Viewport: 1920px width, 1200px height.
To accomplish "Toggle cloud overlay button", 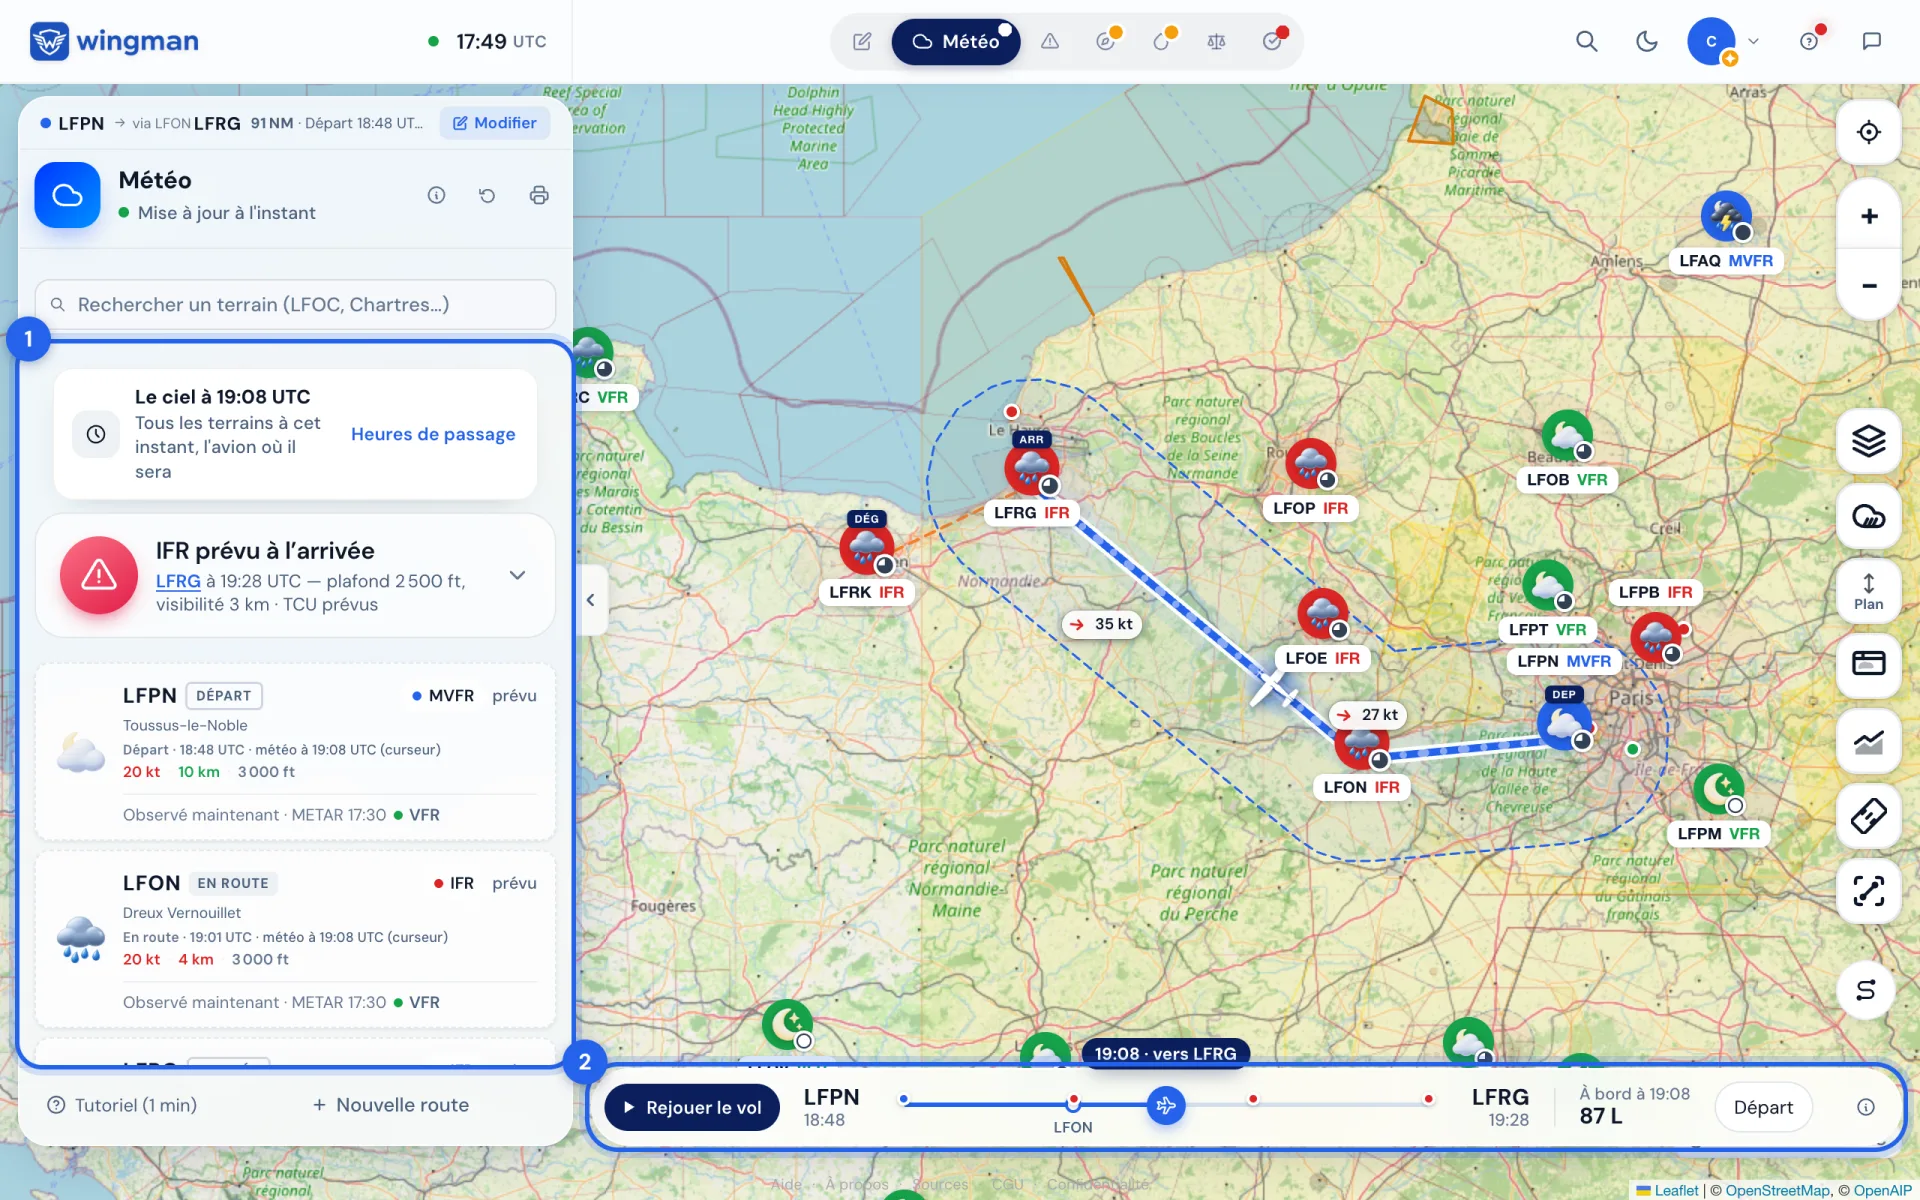I will (x=1868, y=516).
